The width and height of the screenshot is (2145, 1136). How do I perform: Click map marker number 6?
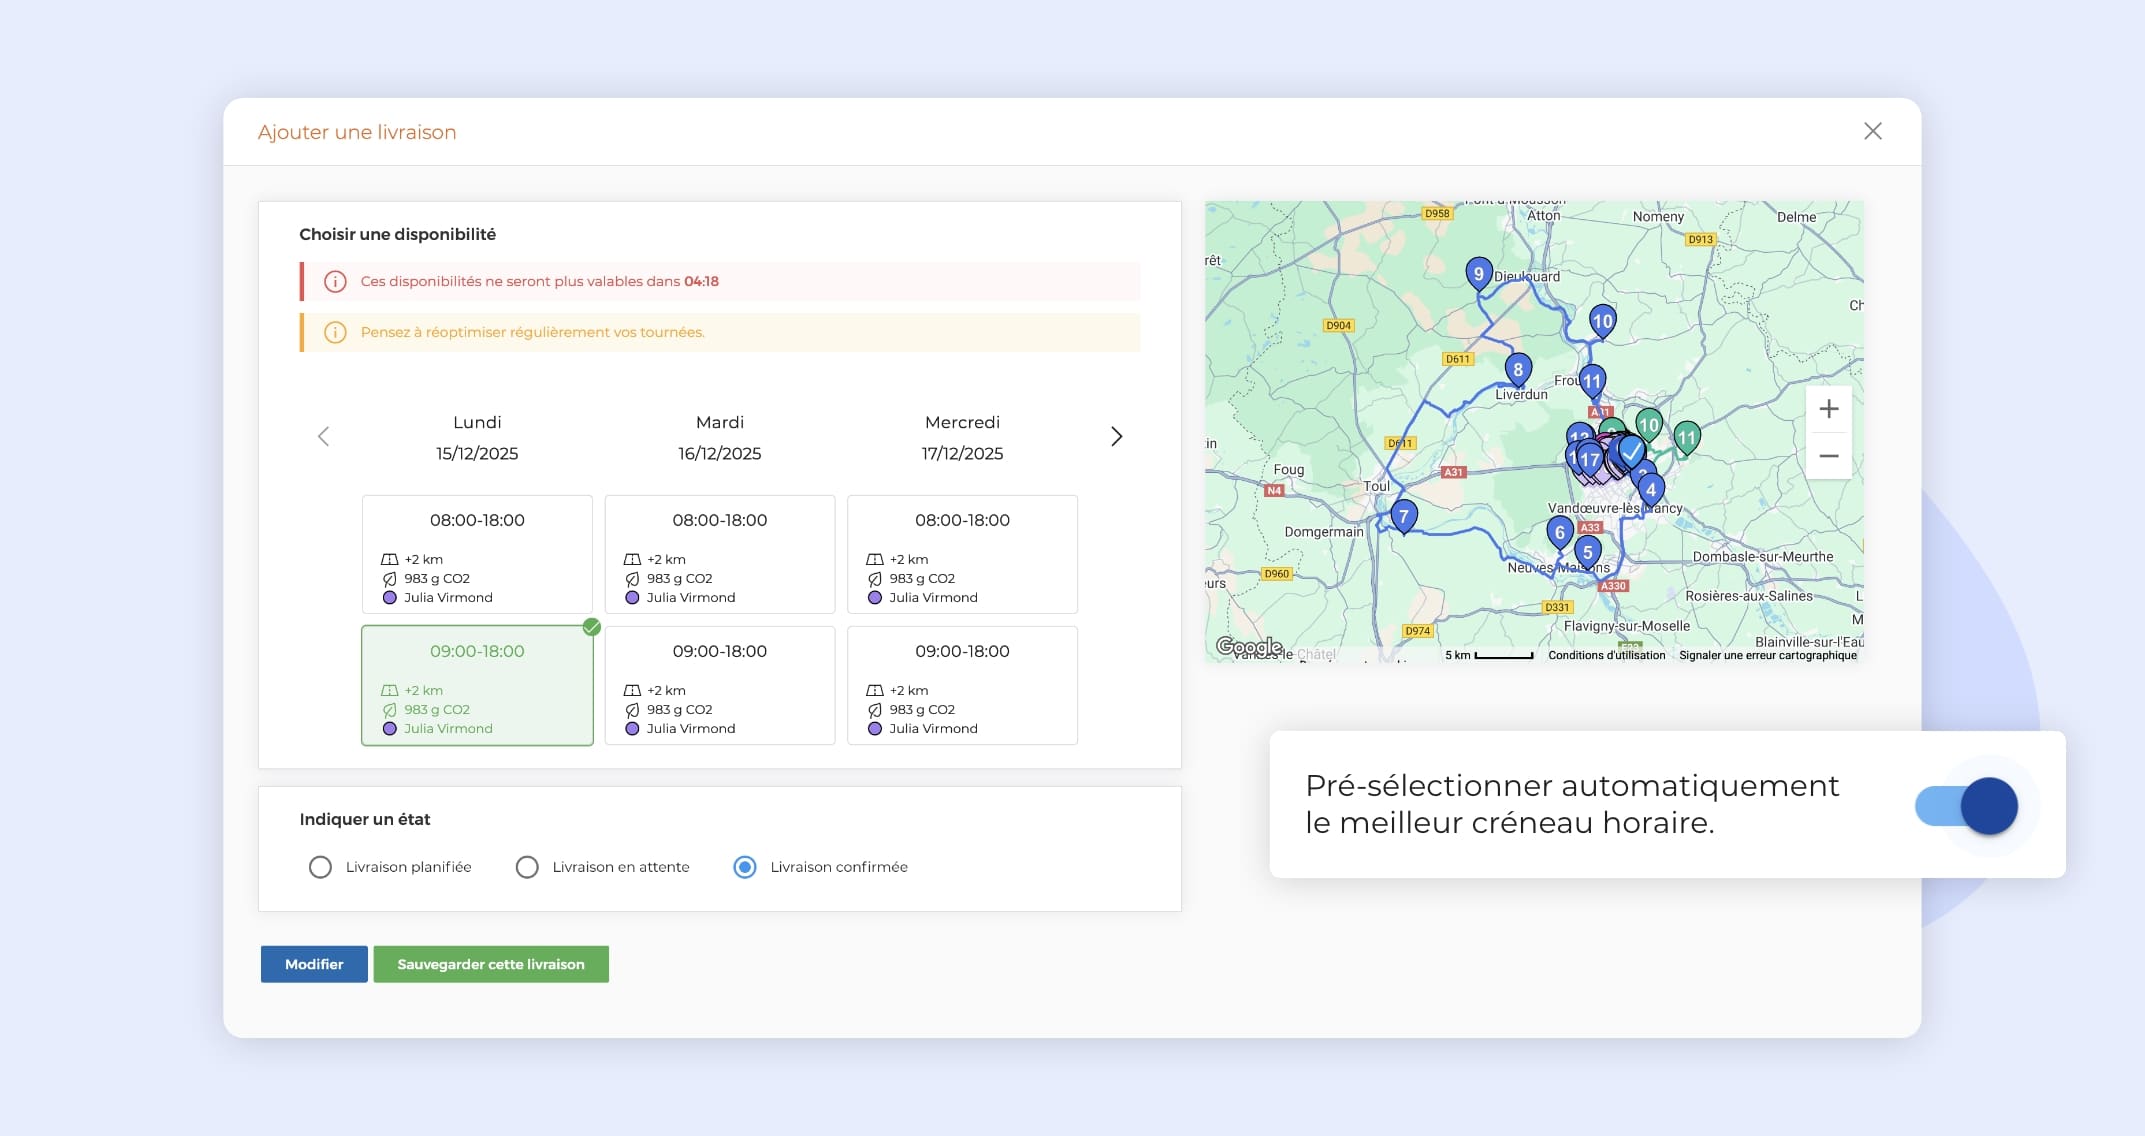pos(1559,532)
